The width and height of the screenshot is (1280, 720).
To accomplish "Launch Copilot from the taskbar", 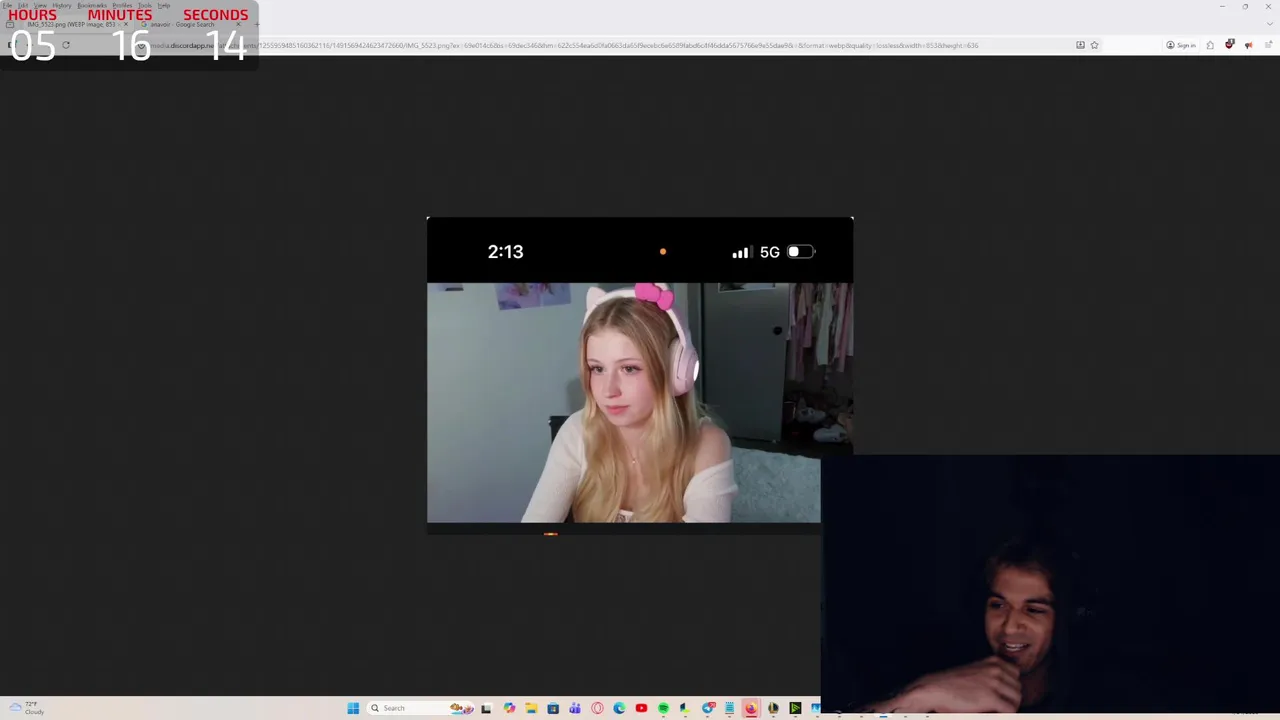I will coord(509,708).
